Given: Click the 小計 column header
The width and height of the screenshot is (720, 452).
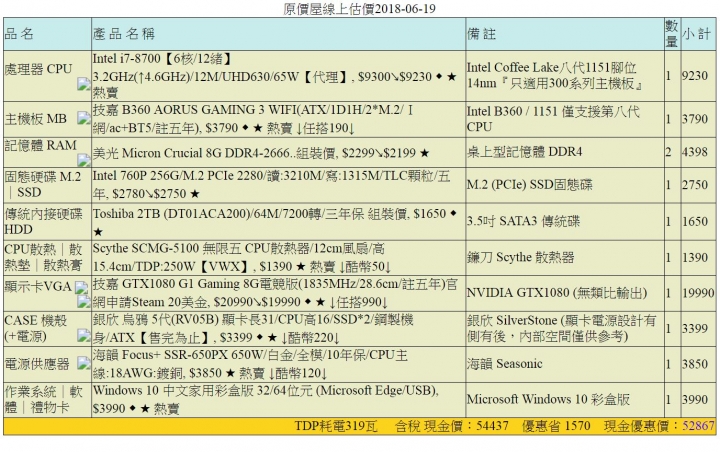Looking at the screenshot, I should tap(697, 34).
